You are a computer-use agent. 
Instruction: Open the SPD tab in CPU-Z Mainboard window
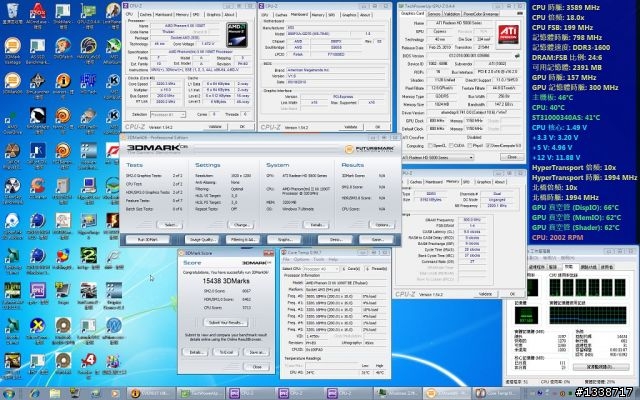331,14
